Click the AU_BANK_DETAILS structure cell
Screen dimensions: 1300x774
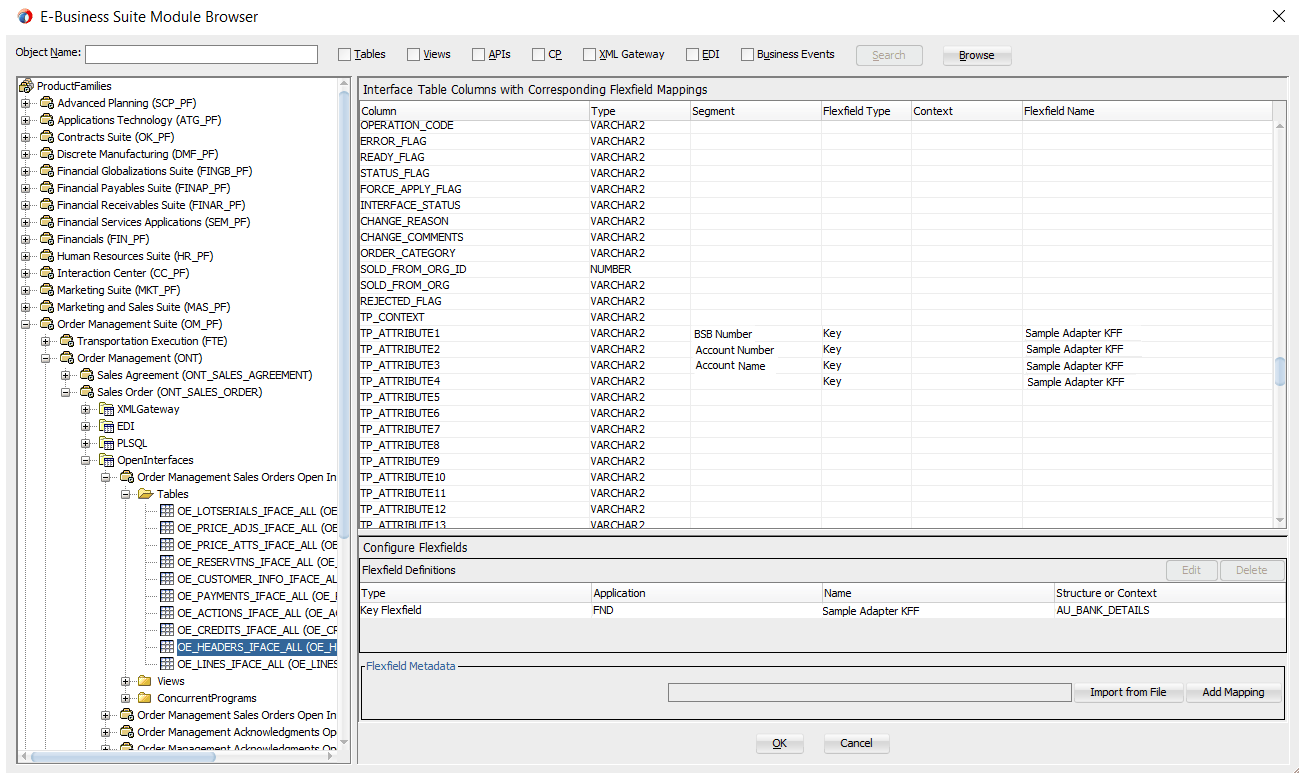(1169, 610)
